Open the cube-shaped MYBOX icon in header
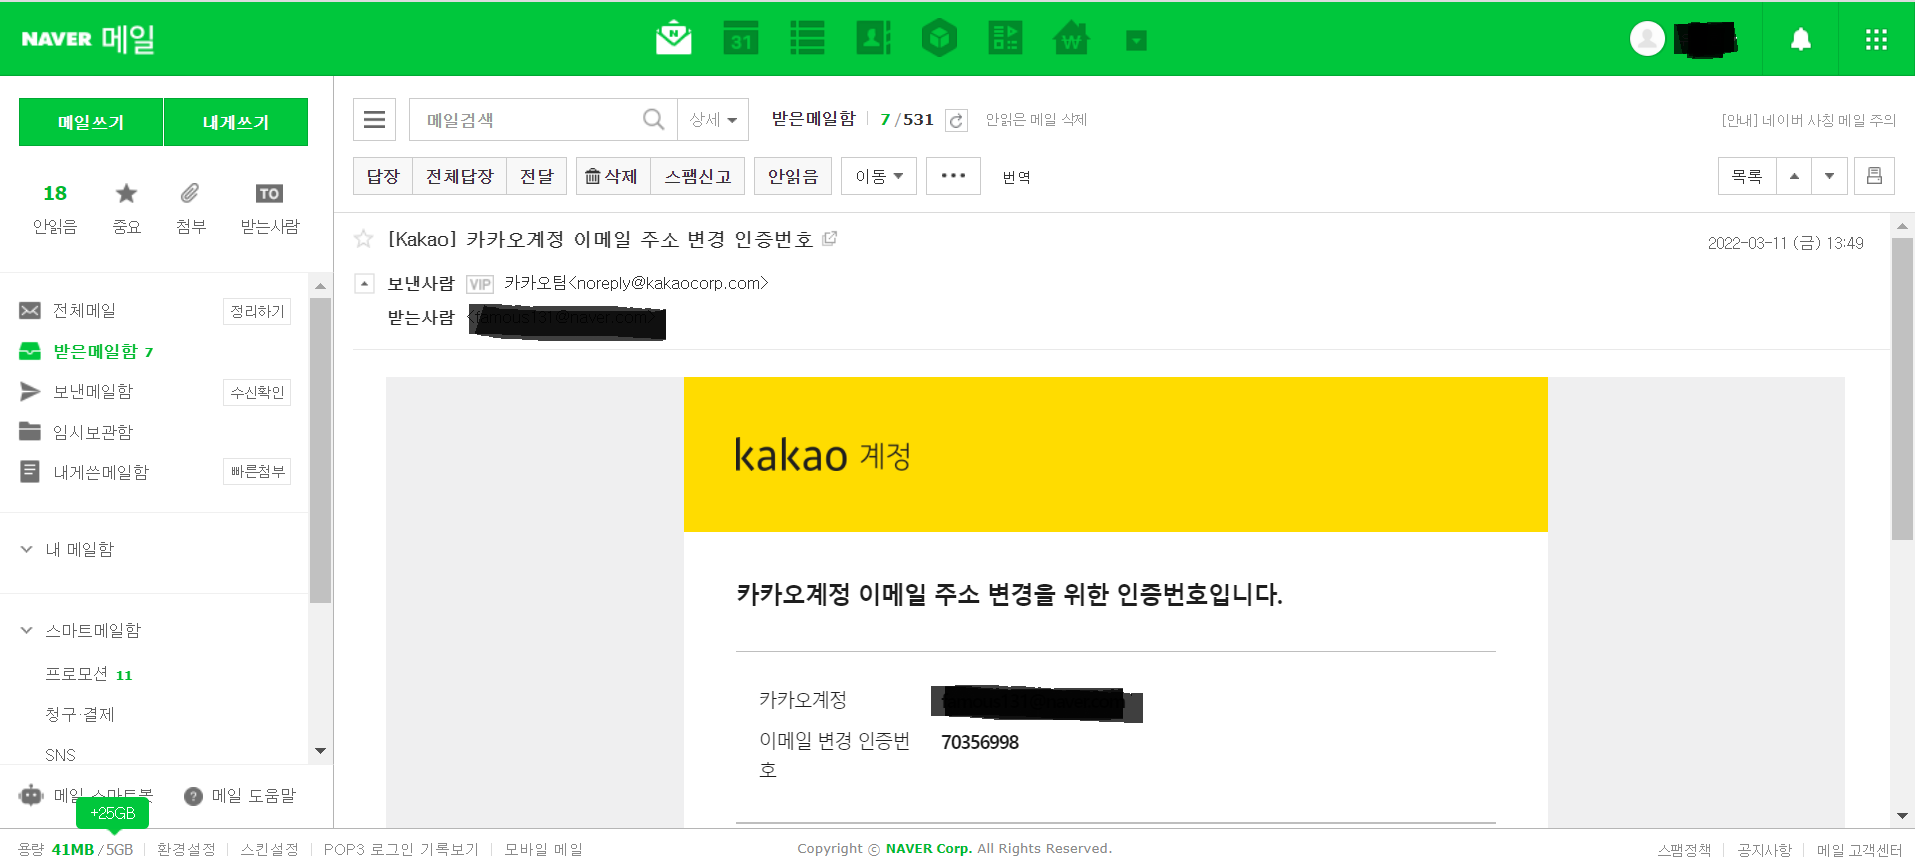This screenshot has width=1915, height=867. pos(939,39)
